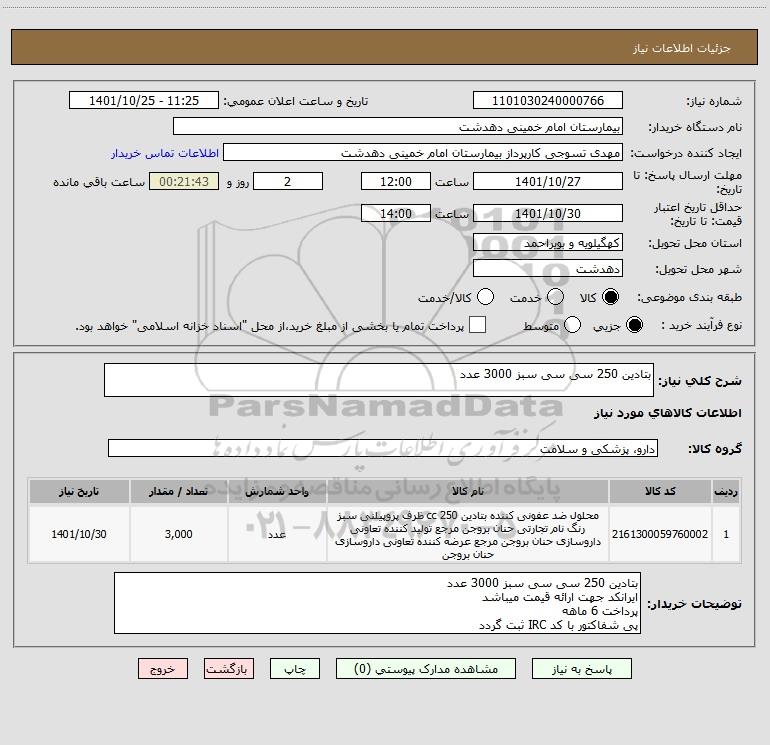Click تاریخ نیاز column header
The width and height of the screenshot is (770, 745).
point(79,491)
